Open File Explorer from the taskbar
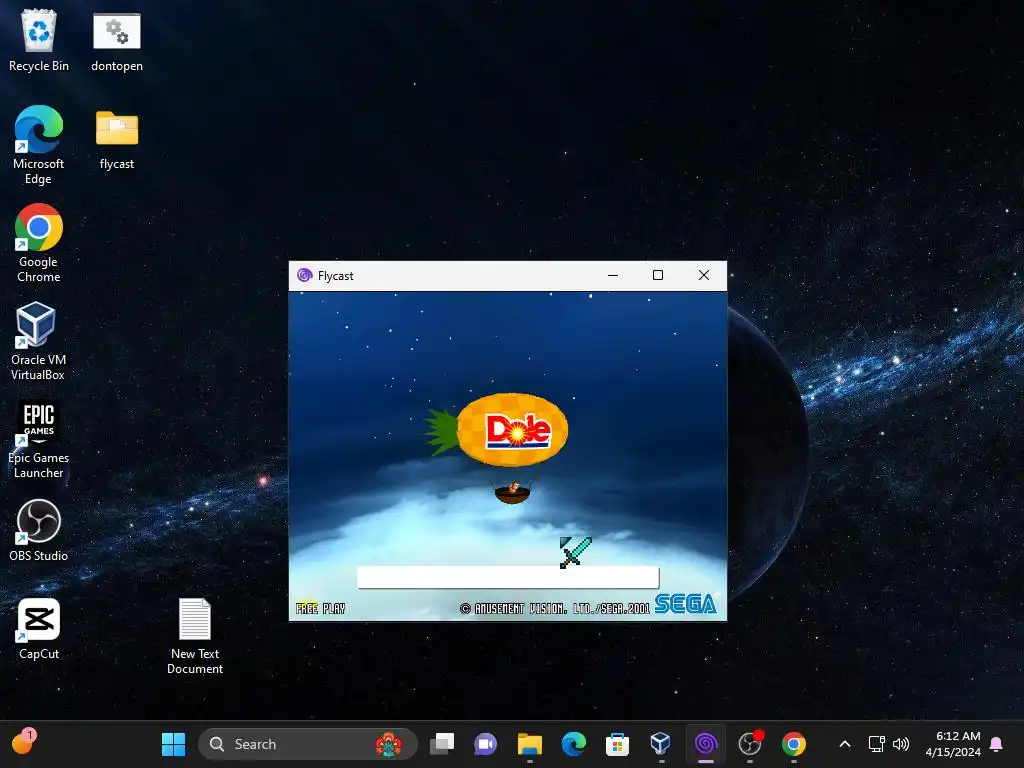The image size is (1024, 768). pos(530,744)
